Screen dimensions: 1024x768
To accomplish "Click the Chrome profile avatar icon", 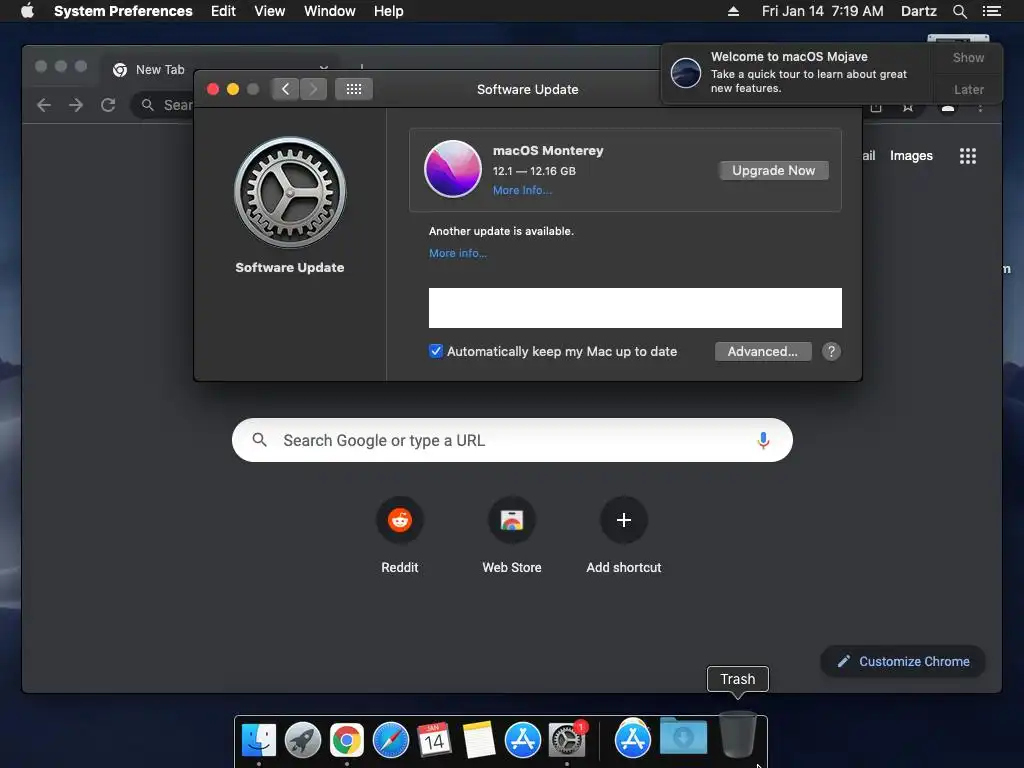I will pyautogui.click(x=948, y=108).
